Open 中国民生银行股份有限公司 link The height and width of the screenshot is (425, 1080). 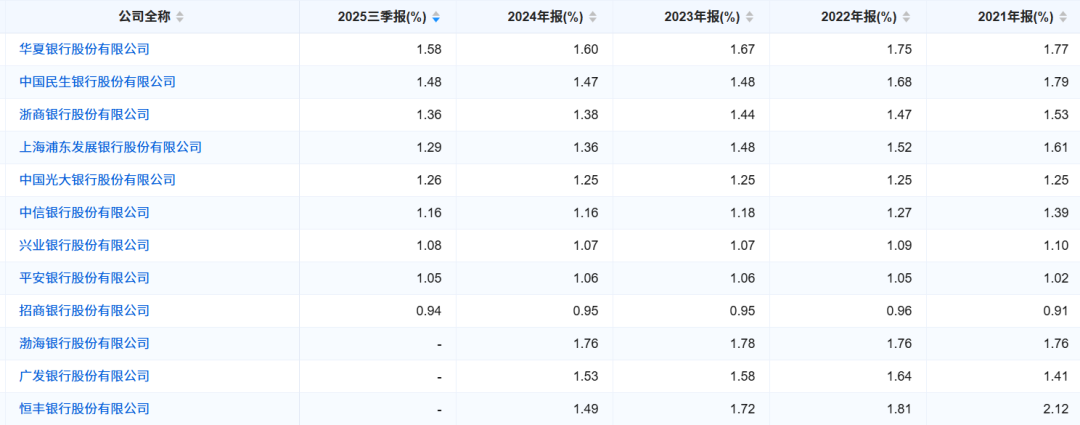pos(97,82)
